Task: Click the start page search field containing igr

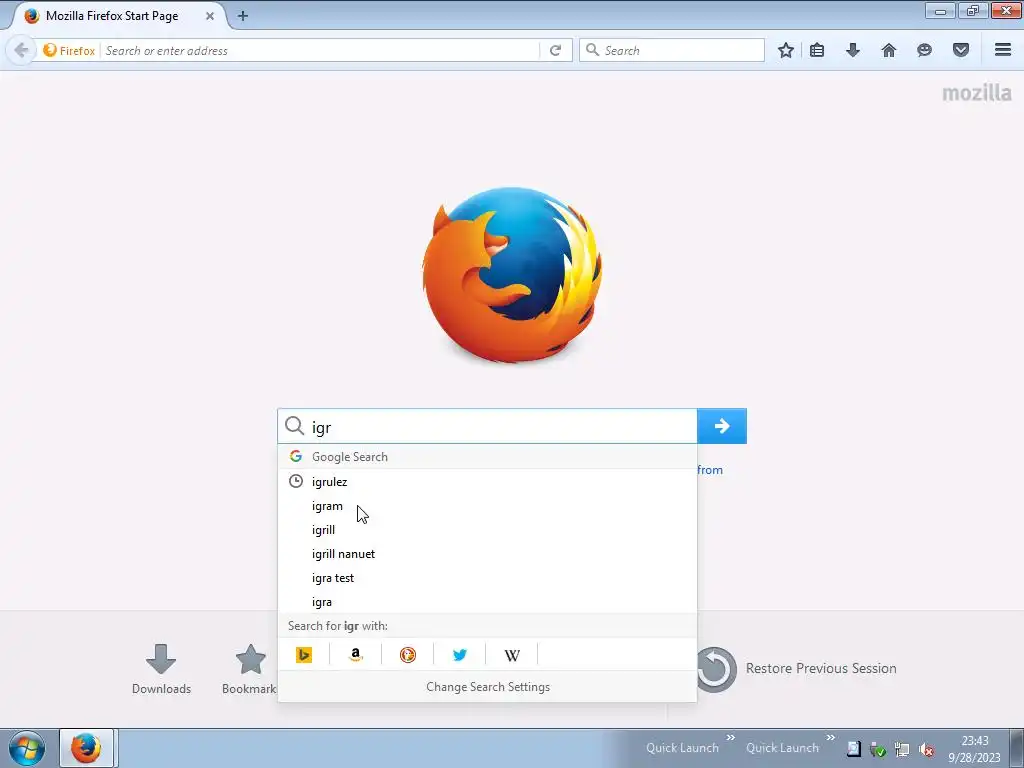Action: [x=487, y=426]
